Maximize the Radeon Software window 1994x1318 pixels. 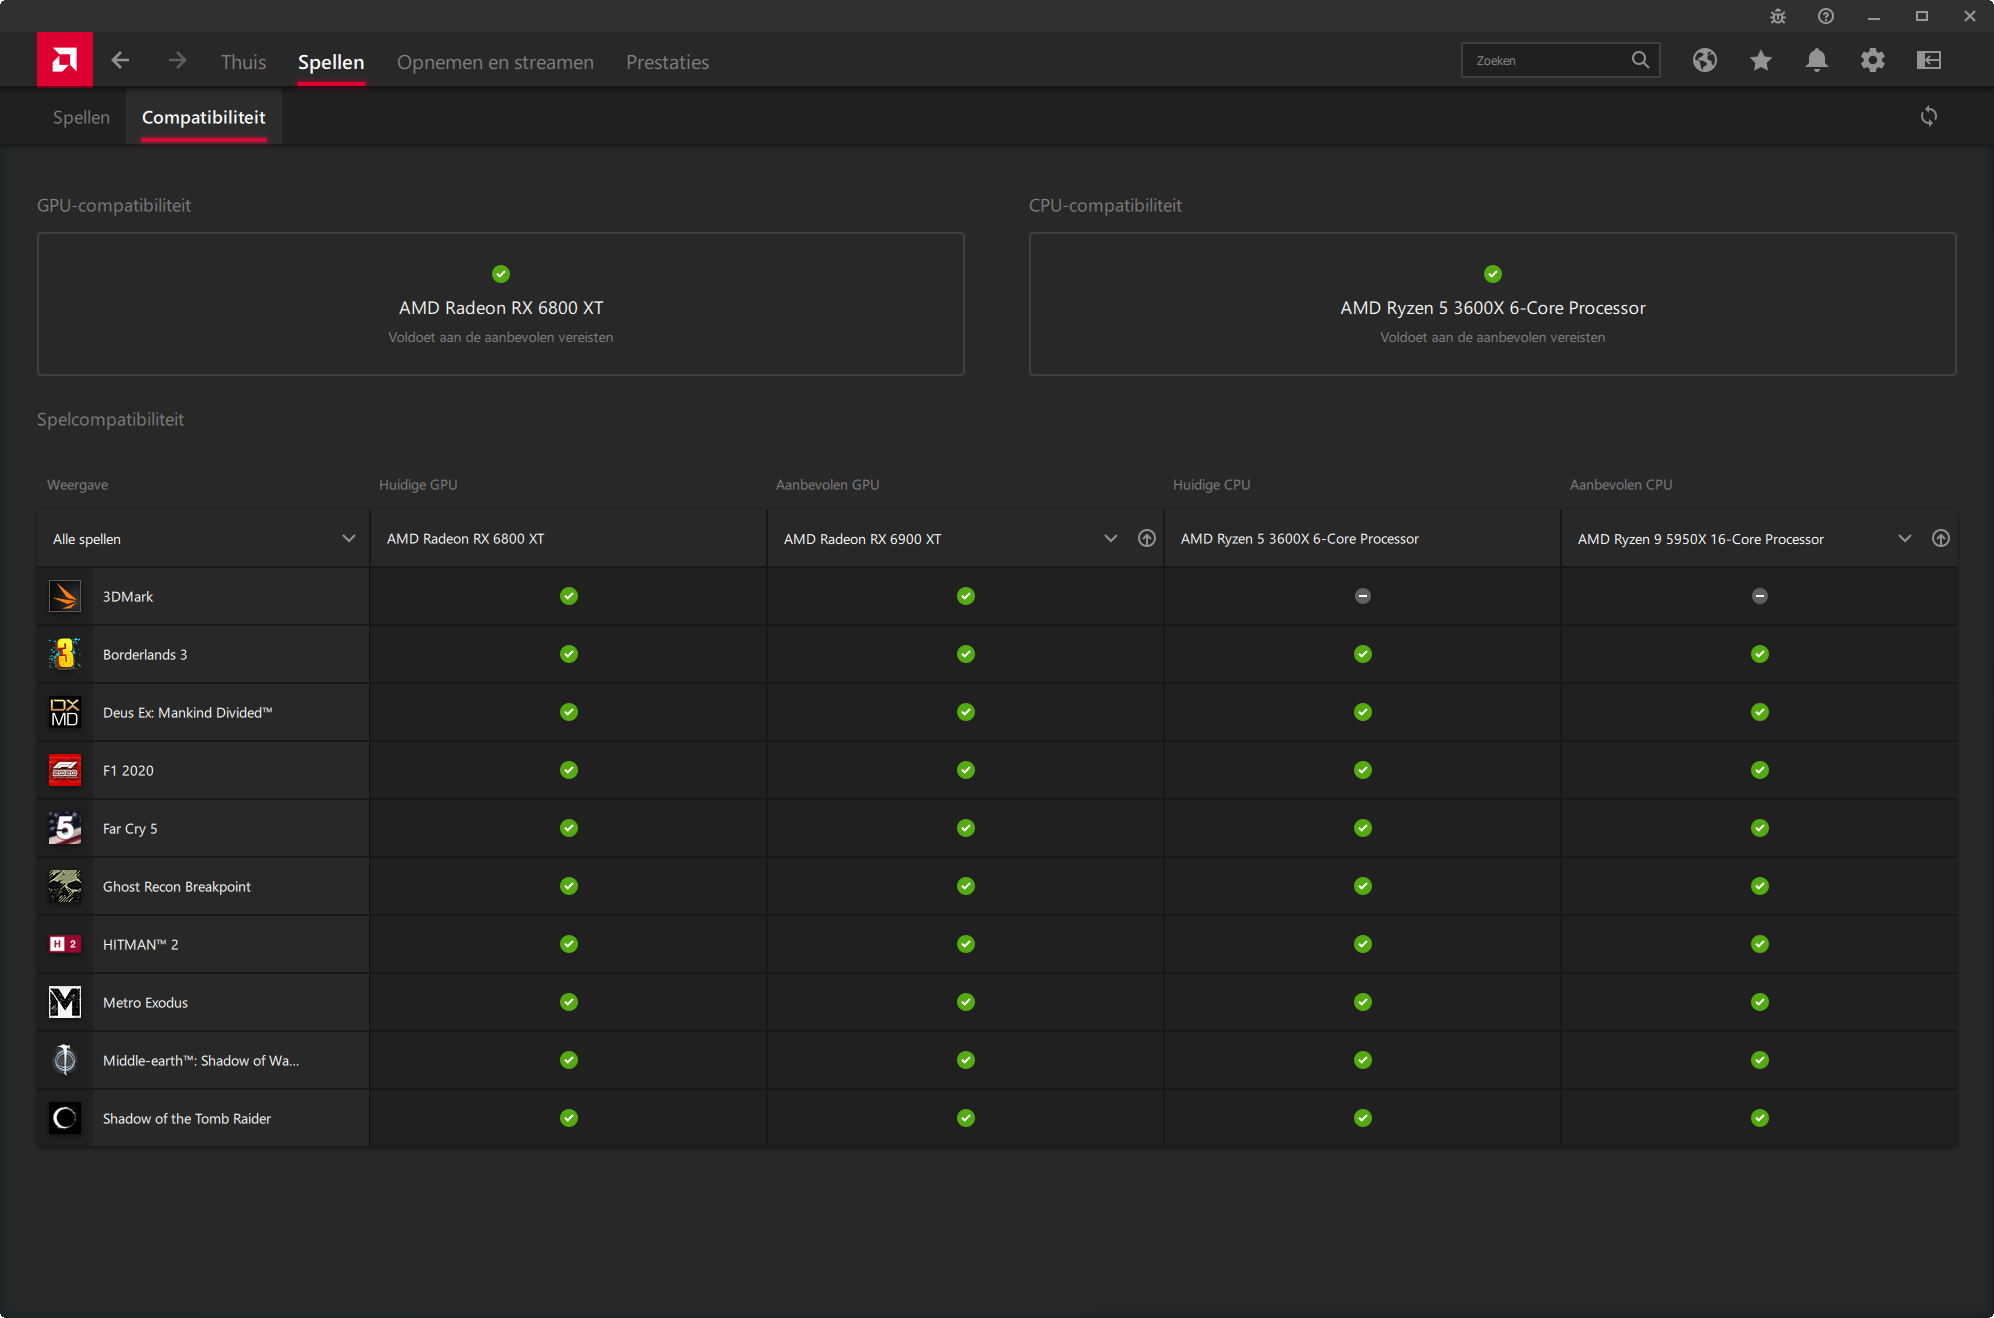(x=1922, y=16)
